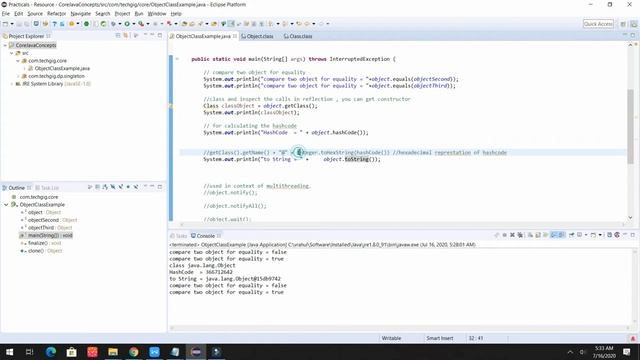Click 'Writable' in the status bar

[x=391, y=338]
